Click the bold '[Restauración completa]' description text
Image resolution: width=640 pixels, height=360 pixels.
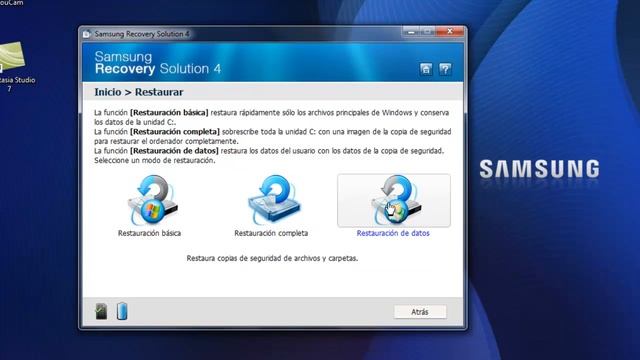(x=175, y=132)
